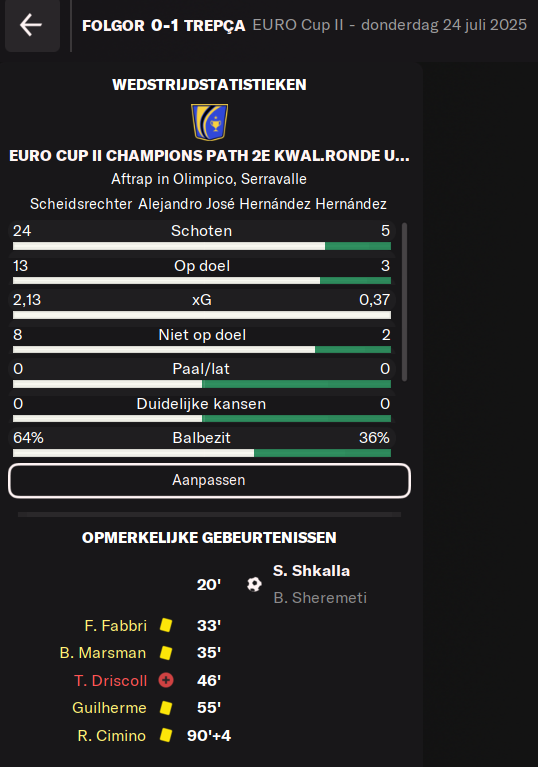Open referee Alejandro José Hernández Hernández
The image size is (538, 767).
(x=262, y=203)
